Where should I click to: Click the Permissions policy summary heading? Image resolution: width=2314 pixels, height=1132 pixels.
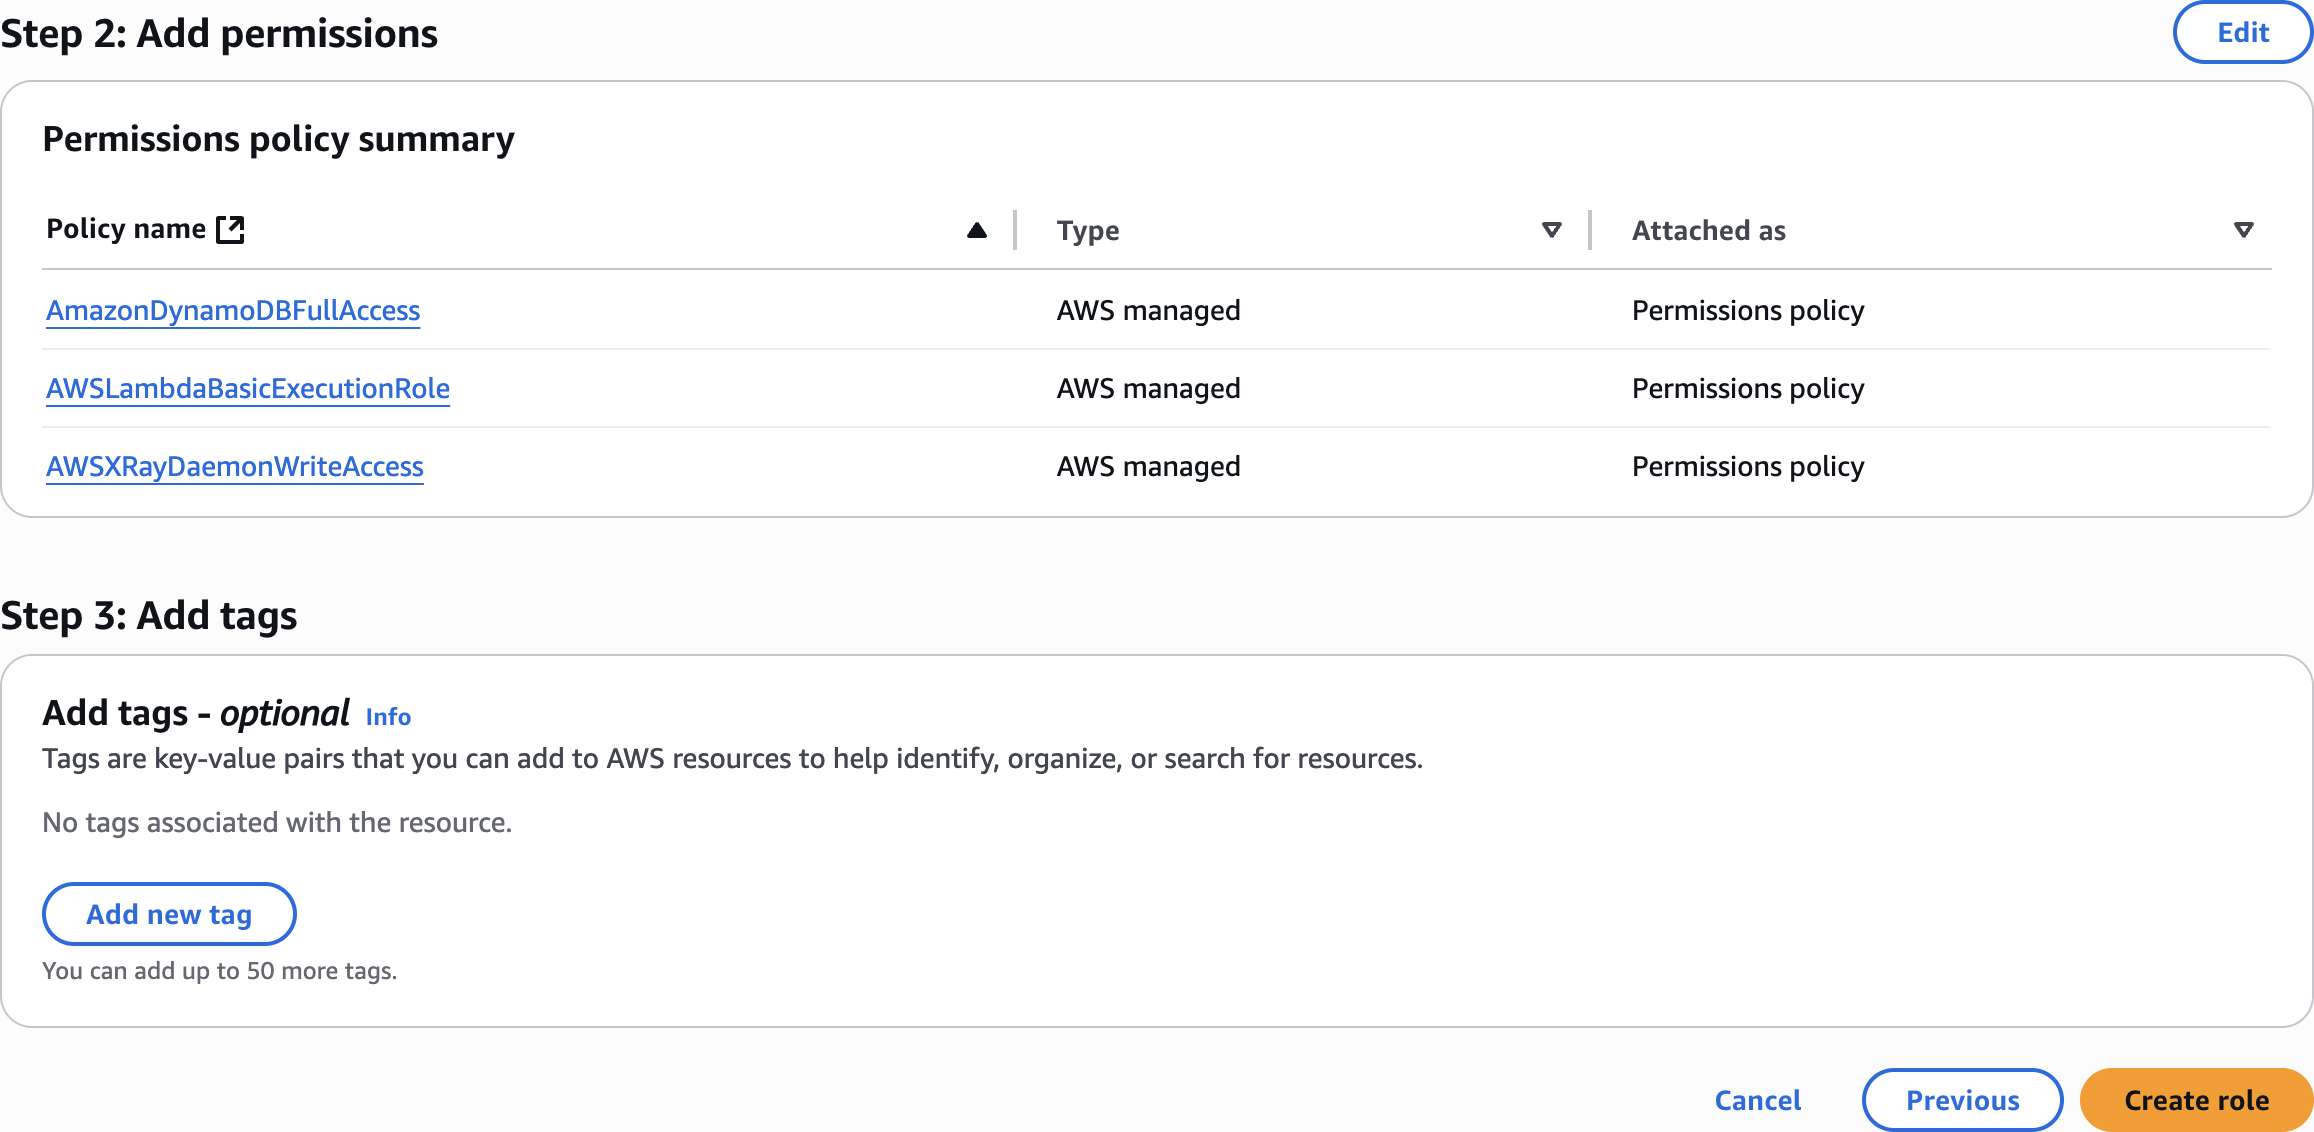[278, 139]
